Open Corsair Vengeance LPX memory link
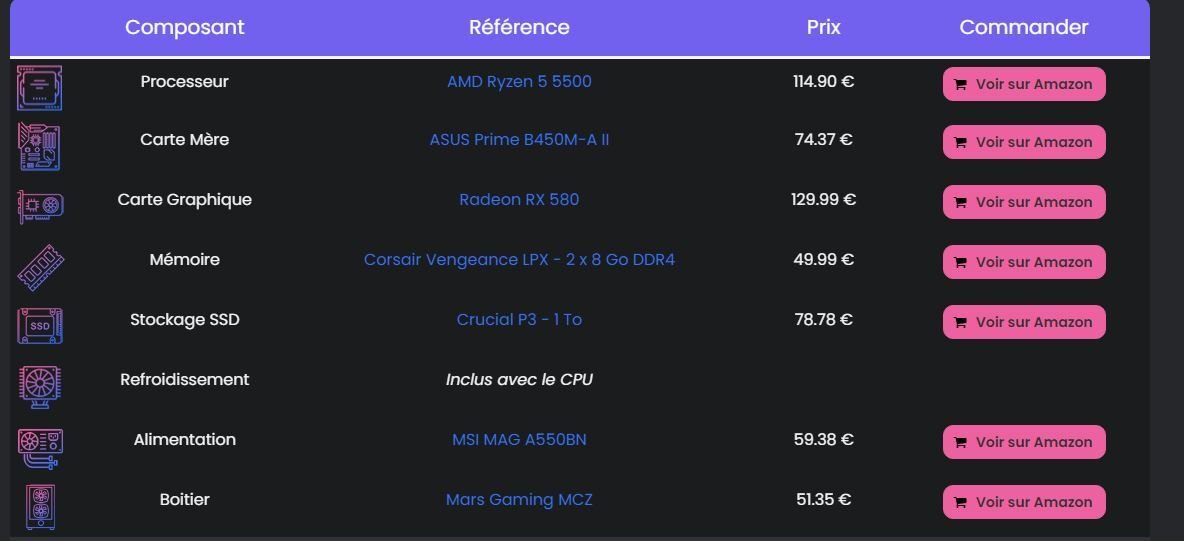The height and width of the screenshot is (541, 1184). click(520, 260)
